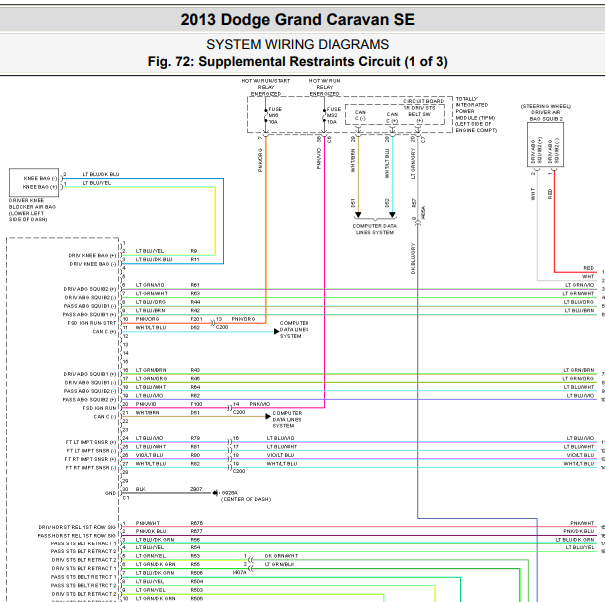Select "KNEE BAG (-)" in the knee blocker box
This screenshot has height=602, width=605.
[x=41, y=178]
